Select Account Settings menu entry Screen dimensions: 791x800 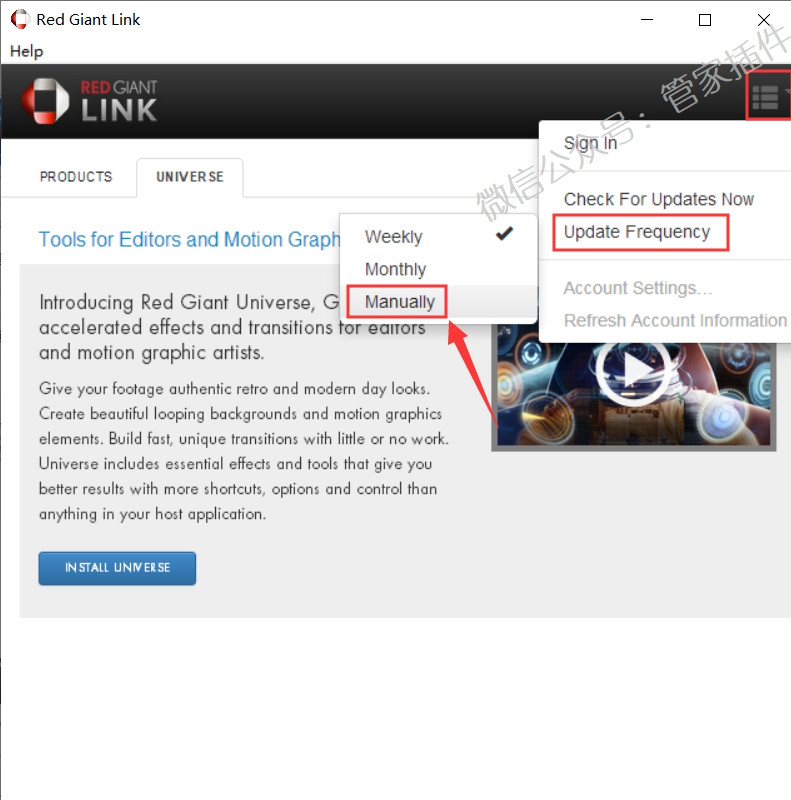click(x=637, y=288)
